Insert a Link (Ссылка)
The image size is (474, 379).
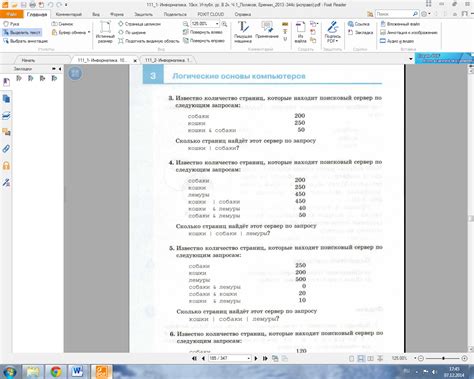359,24
